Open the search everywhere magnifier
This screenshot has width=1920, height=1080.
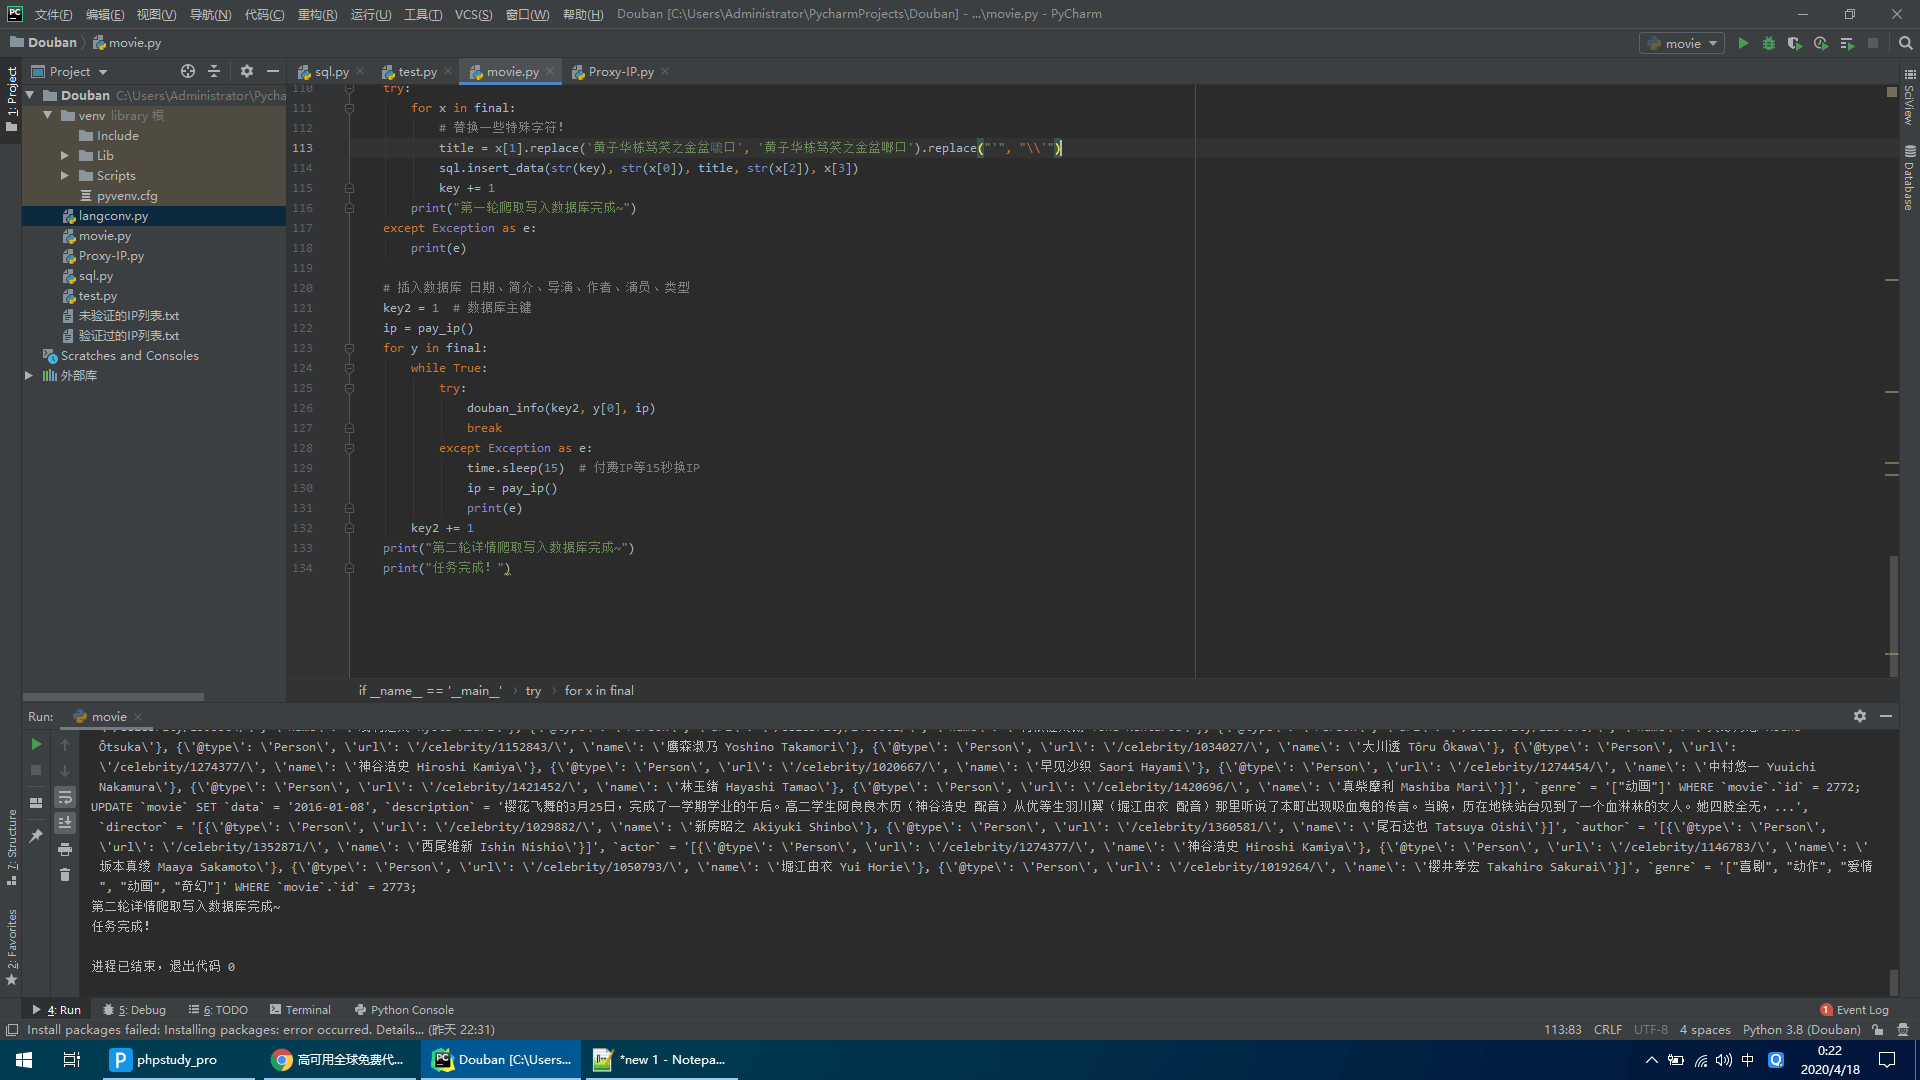(x=1906, y=43)
